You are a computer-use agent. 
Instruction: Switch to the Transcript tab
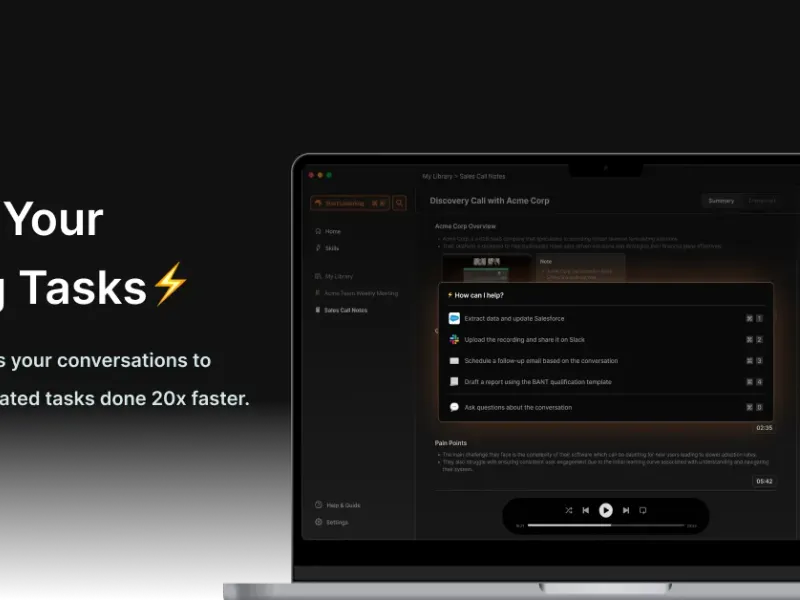tap(762, 200)
